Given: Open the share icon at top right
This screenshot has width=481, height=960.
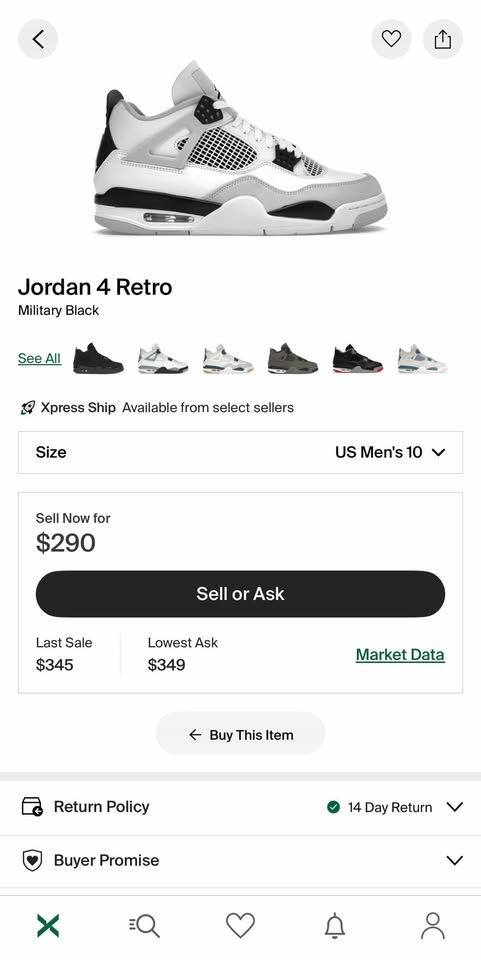Looking at the screenshot, I should (442, 39).
